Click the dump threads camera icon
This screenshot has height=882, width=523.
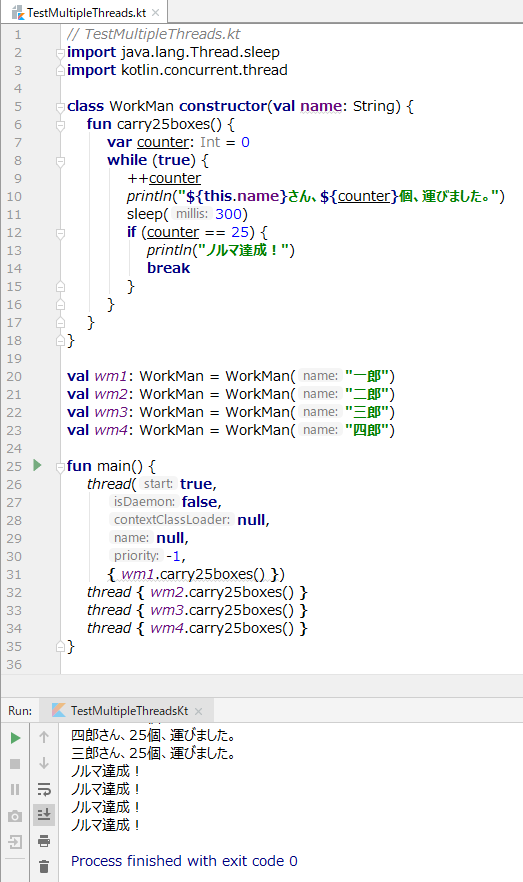click(x=15, y=816)
